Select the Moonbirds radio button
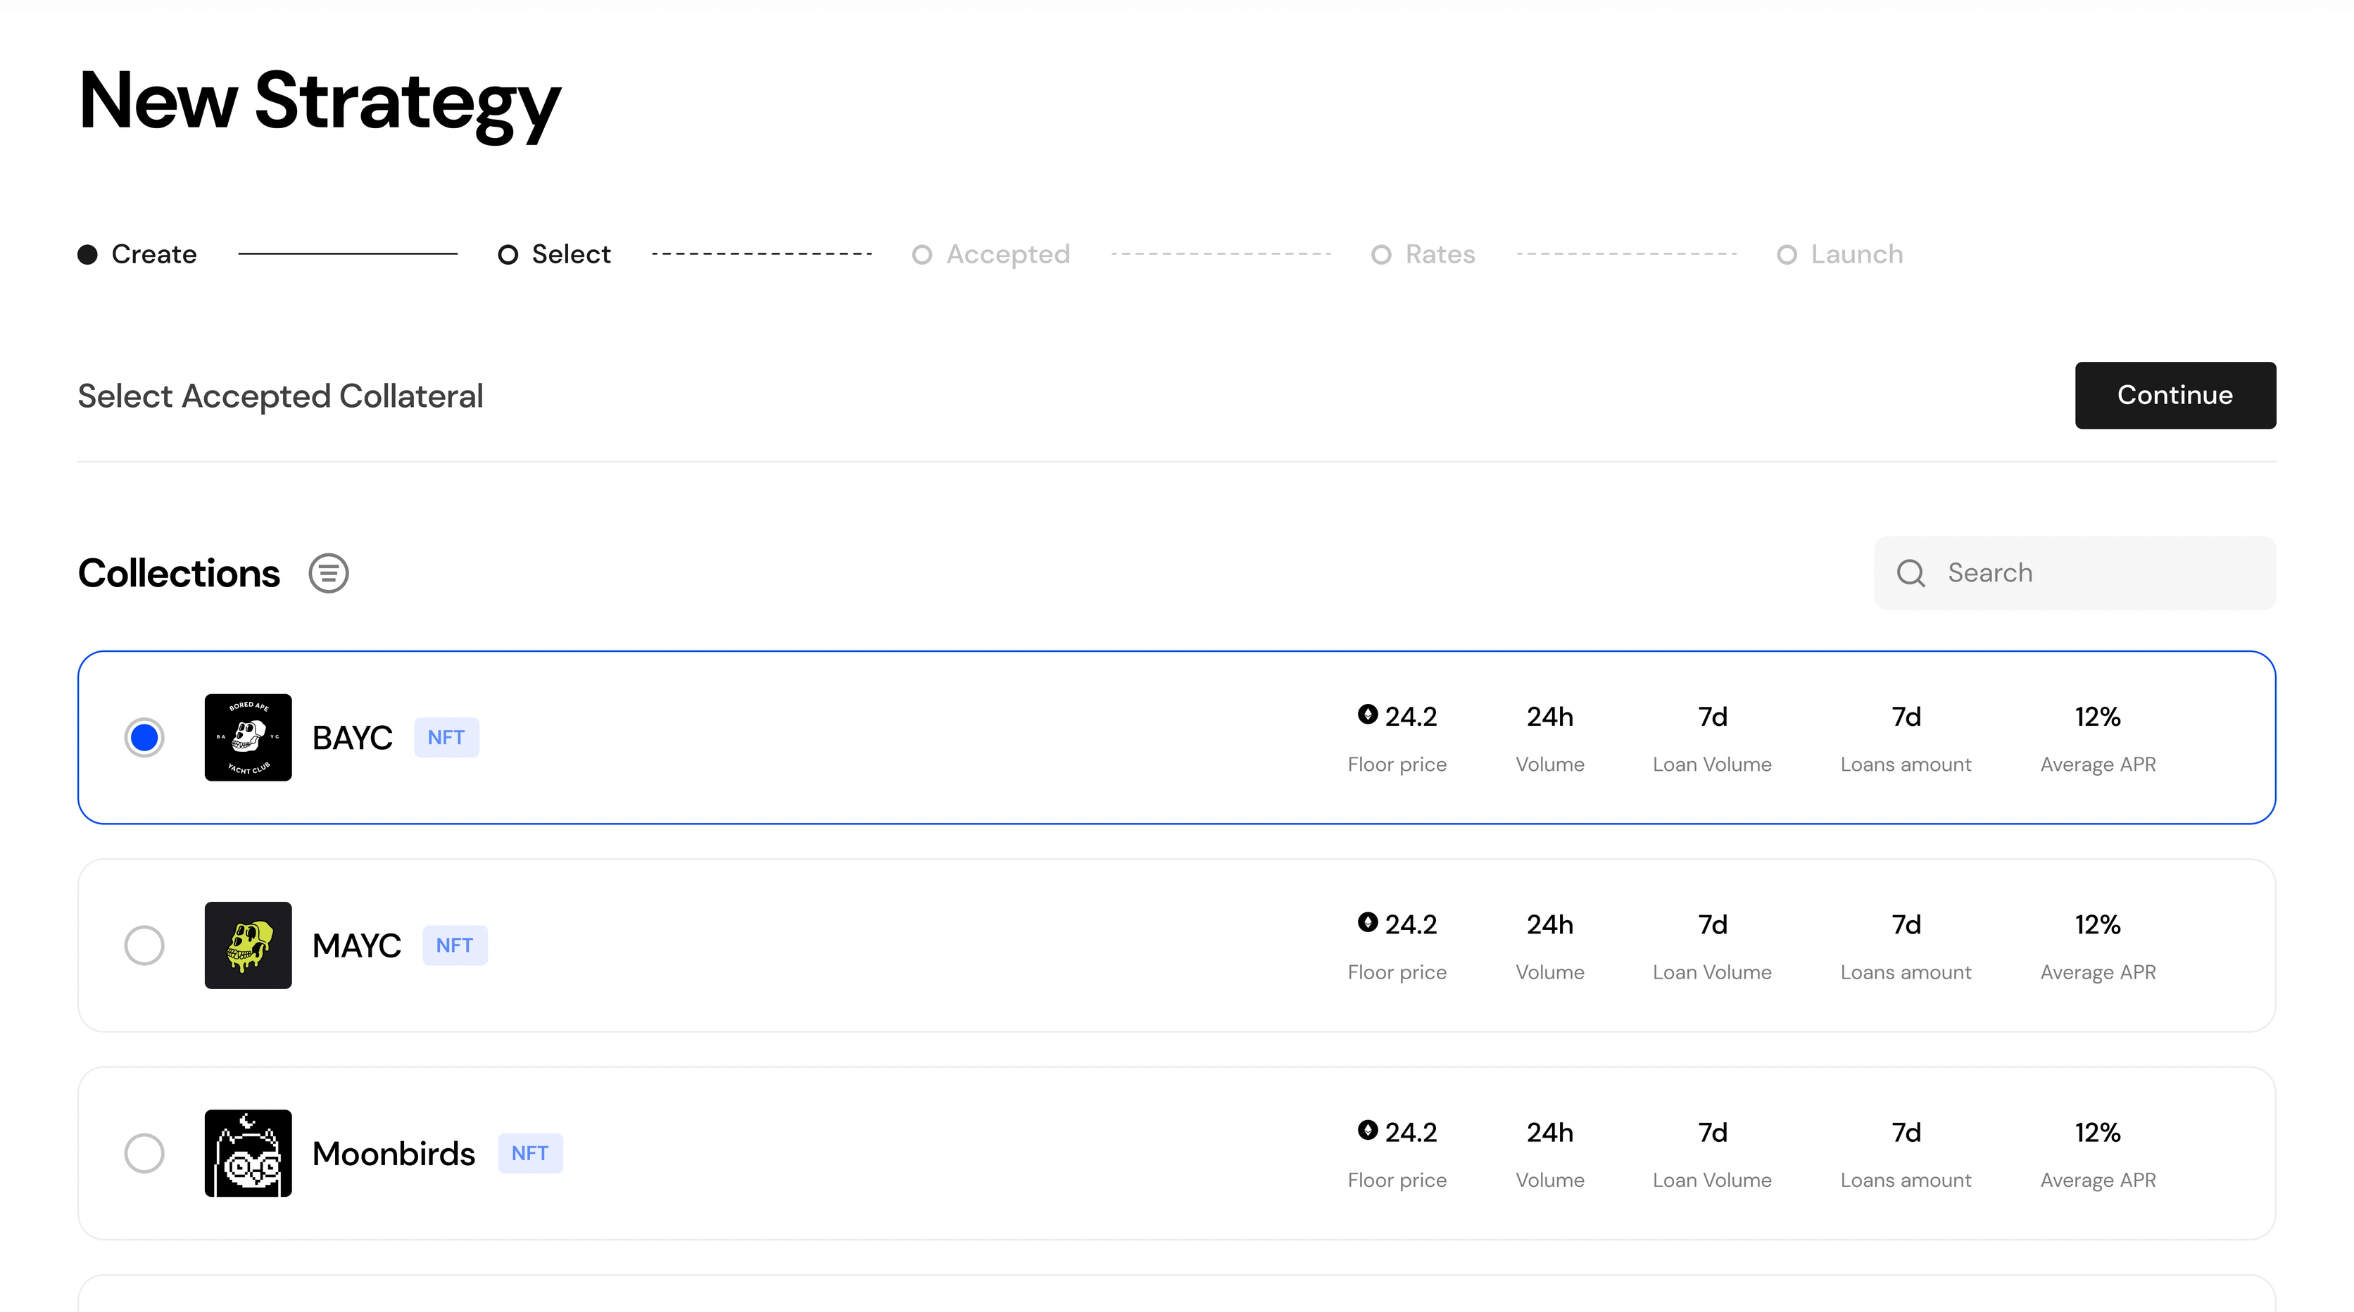Screen dimensions: 2354x1312 pyautogui.click(x=144, y=1153)
